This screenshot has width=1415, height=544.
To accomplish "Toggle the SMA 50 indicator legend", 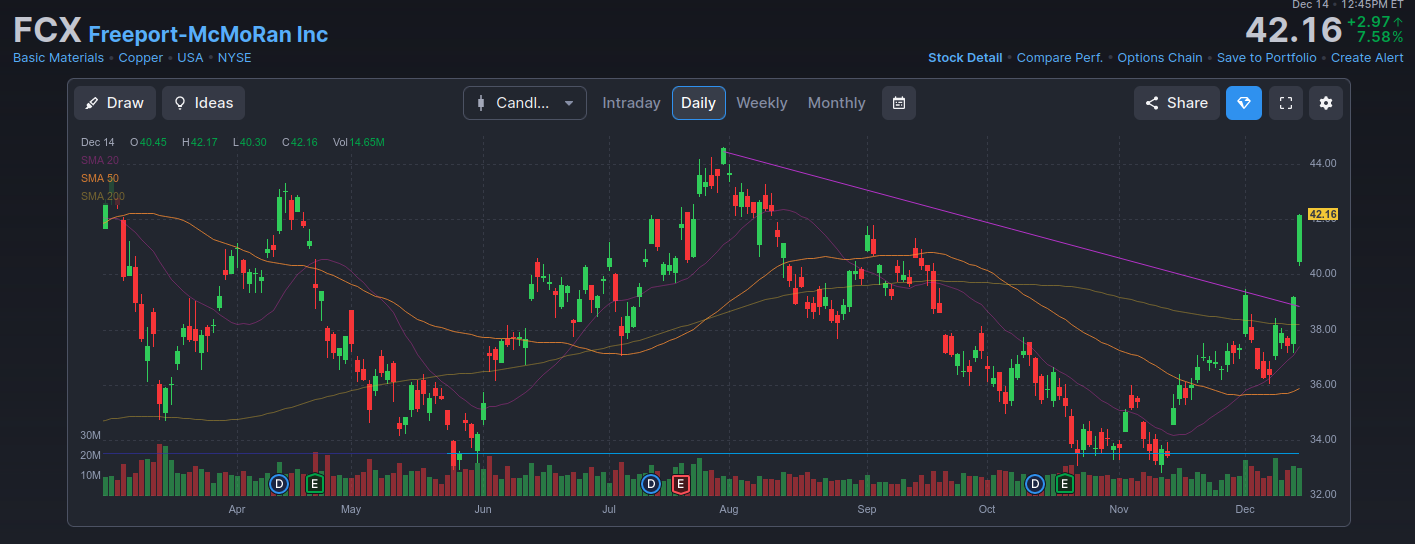I will (100, 178).
